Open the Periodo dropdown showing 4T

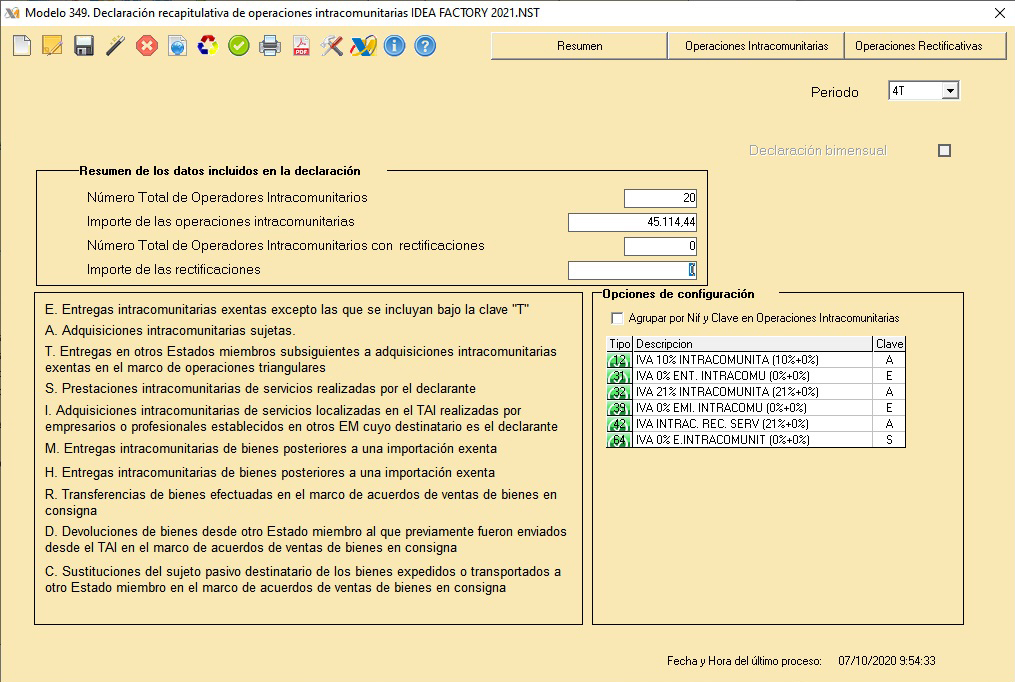tap(950, 91)
